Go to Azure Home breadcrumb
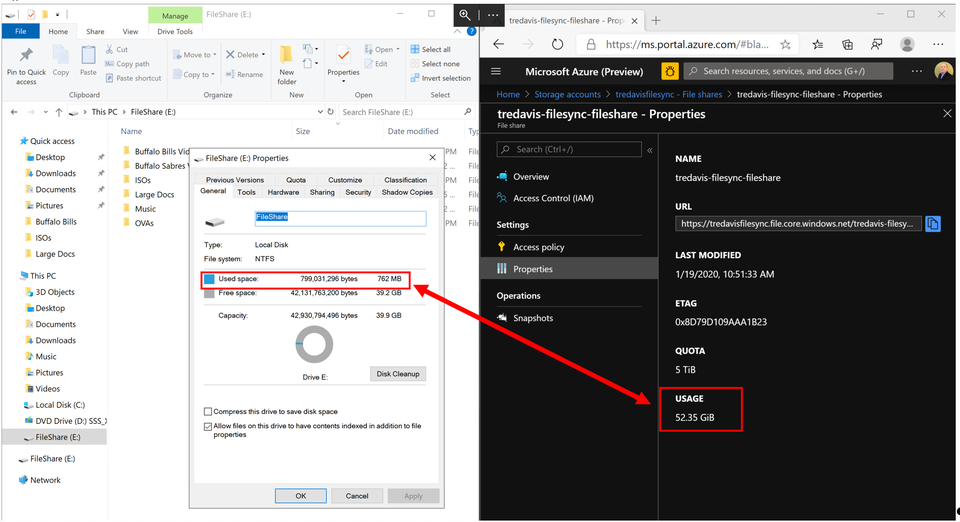The width and height of the screenshot is (960, 522). 508,94
